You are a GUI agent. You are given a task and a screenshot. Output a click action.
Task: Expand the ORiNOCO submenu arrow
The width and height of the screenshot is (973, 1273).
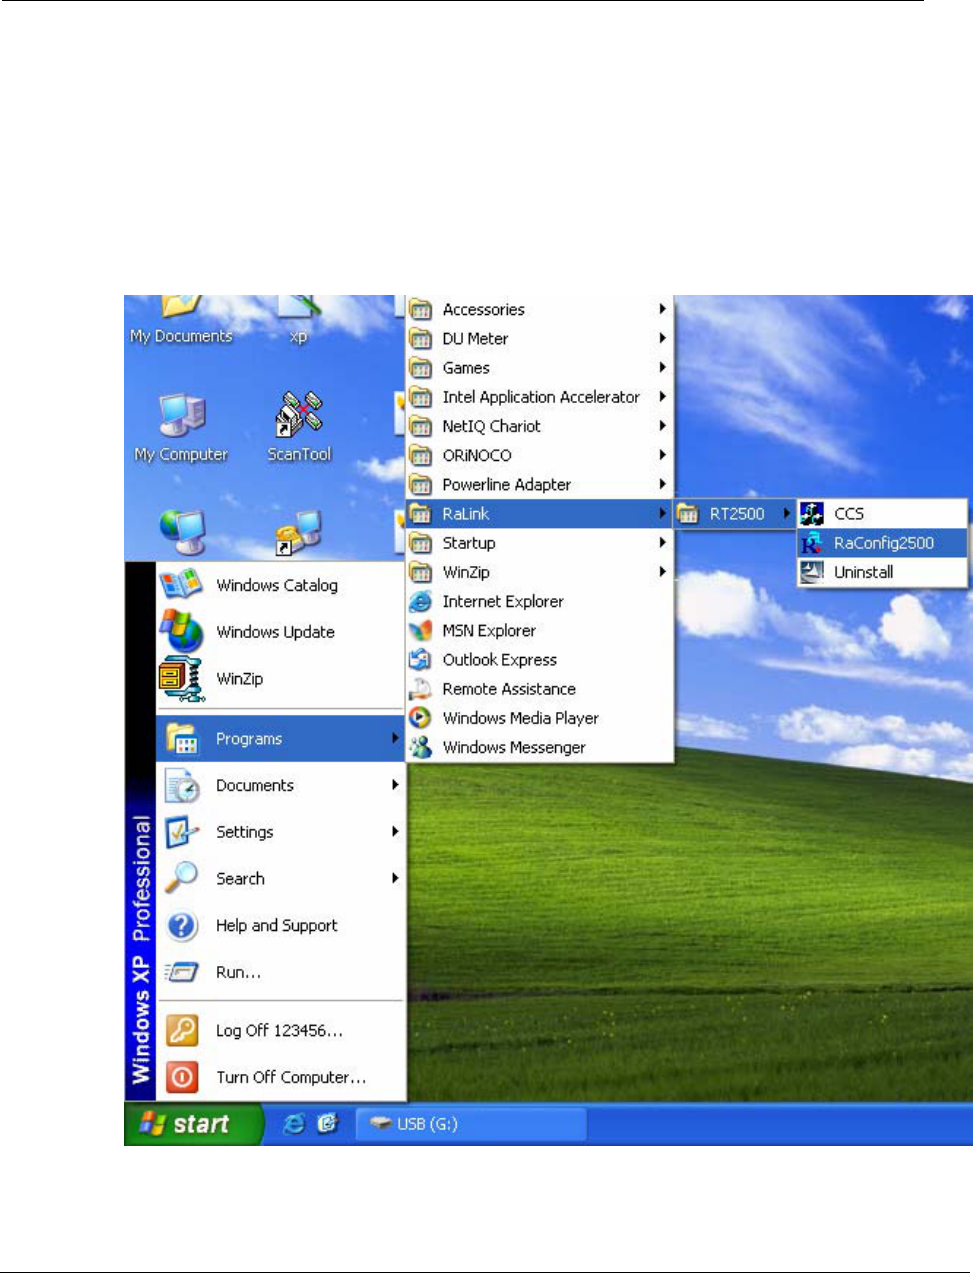click(662, 454)
